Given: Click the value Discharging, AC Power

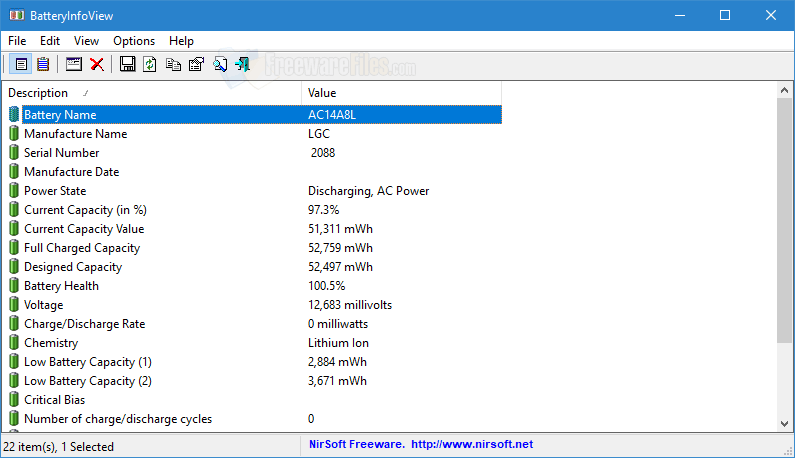Looking at the screenshot, I should 369,191.
